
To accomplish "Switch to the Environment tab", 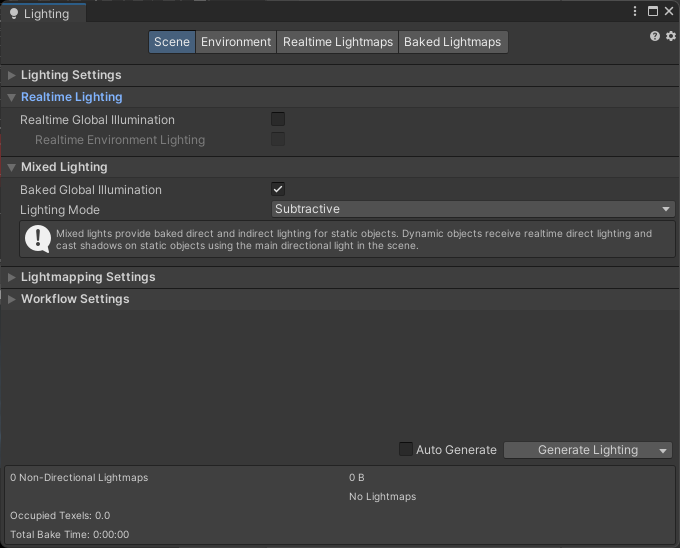I will click(236, 42).
